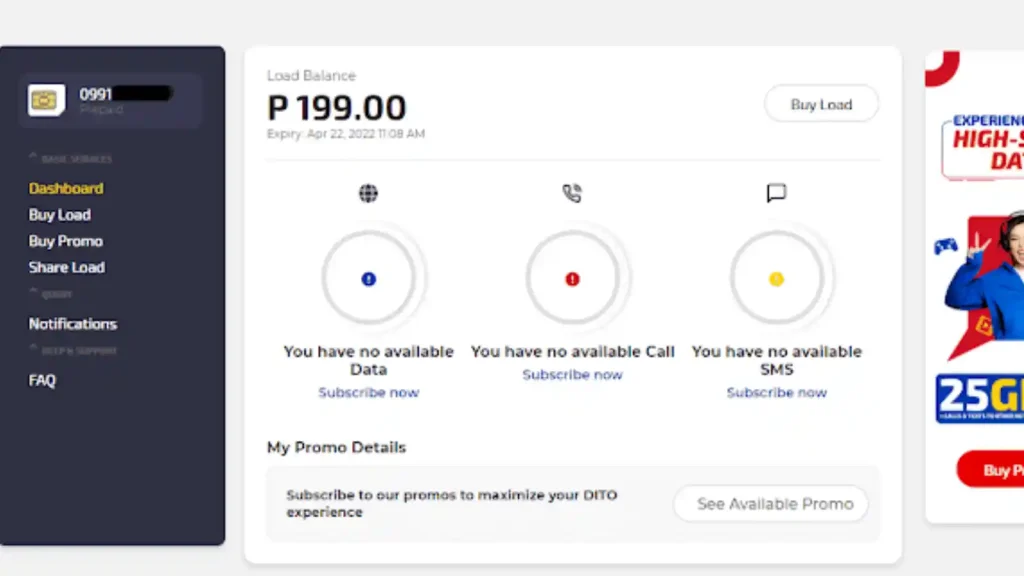
Task: Click Subscribe now under Data
Action: pos(368,393)
